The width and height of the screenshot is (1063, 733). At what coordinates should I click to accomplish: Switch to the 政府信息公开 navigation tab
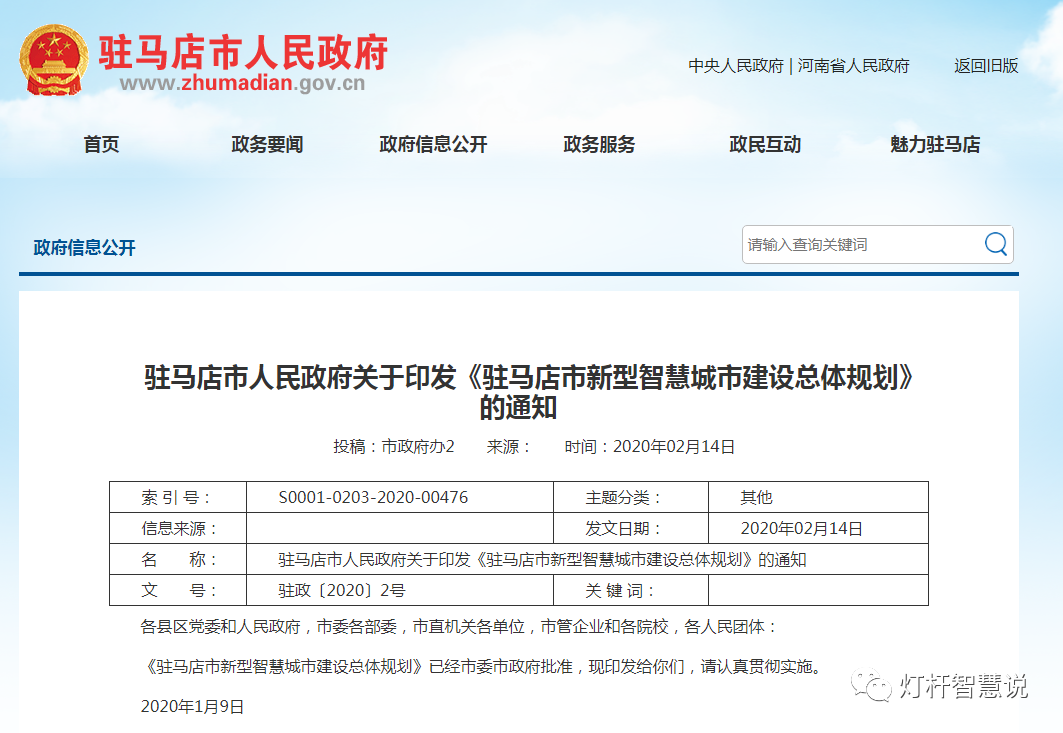tap(432, 144)
